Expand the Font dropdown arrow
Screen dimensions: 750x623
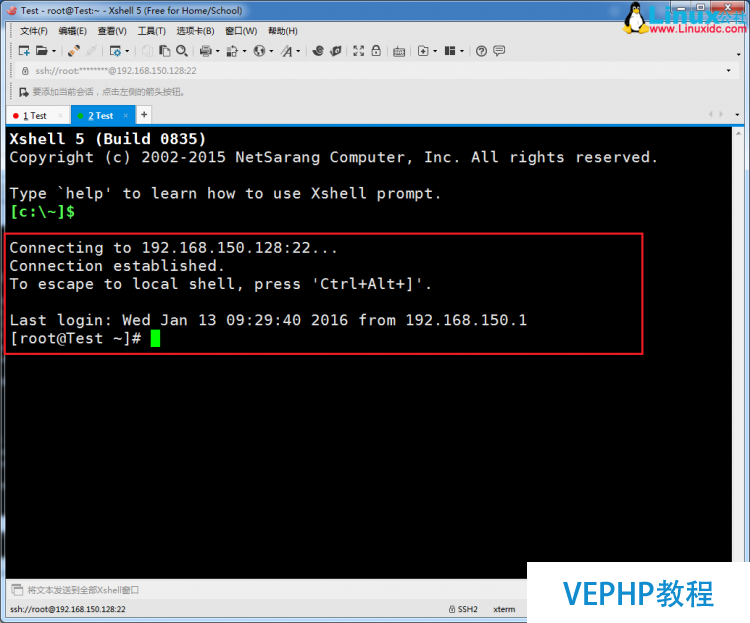298,51
